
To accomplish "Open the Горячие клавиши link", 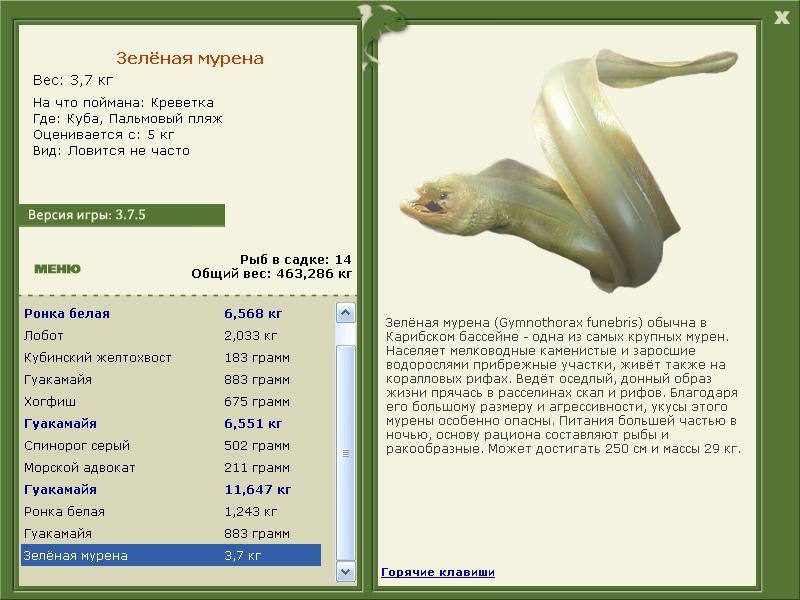I will [438, 572].
